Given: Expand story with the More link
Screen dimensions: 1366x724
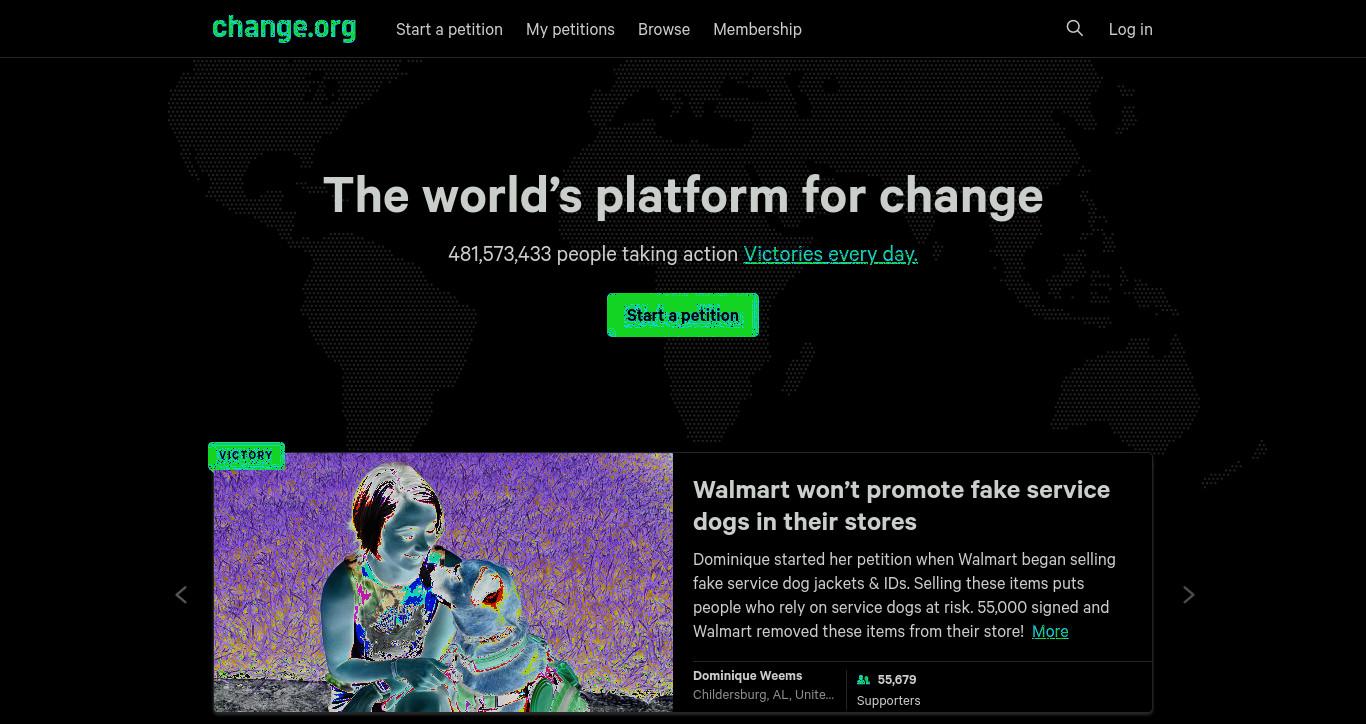Looking at the screenshot, I should coord(1050,631).
